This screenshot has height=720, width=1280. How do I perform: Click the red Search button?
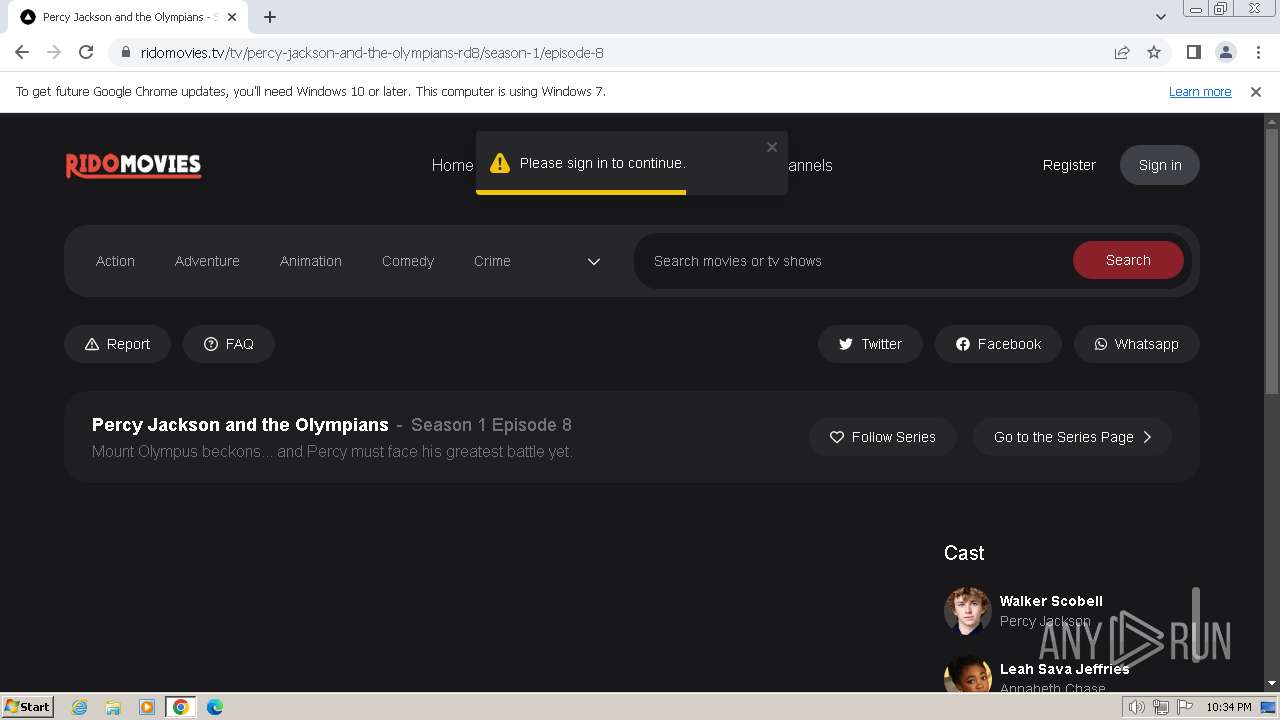pos(1128,260)
